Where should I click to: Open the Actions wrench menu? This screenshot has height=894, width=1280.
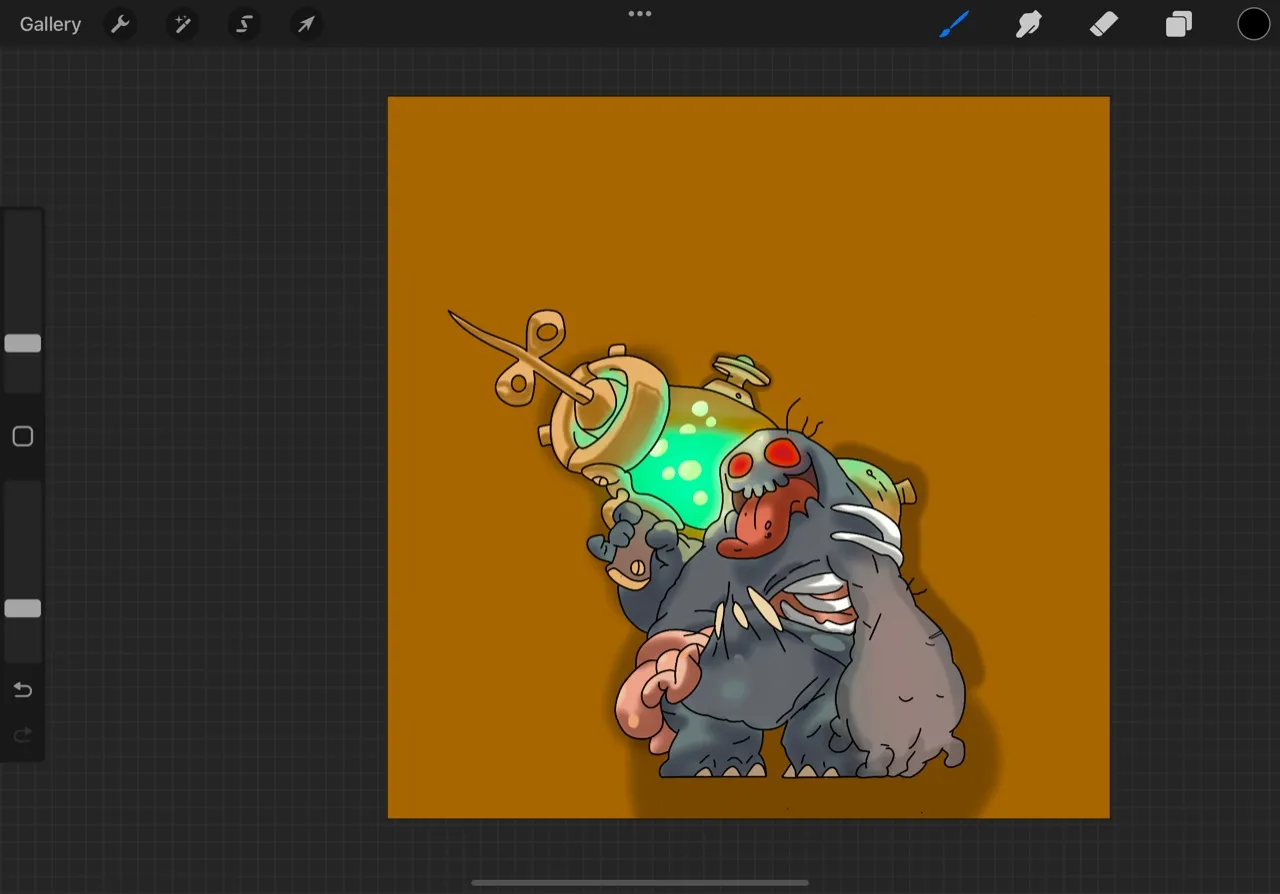coord(120,24)
